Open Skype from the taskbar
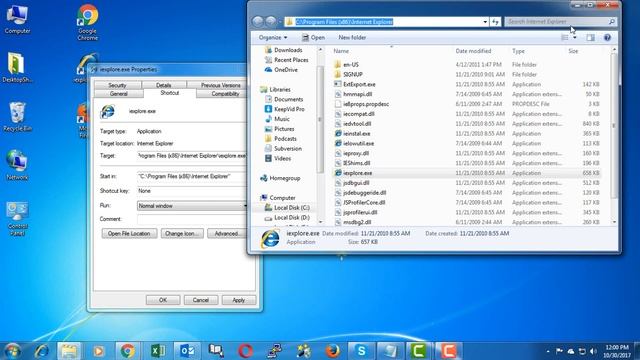 coord(361,351)
